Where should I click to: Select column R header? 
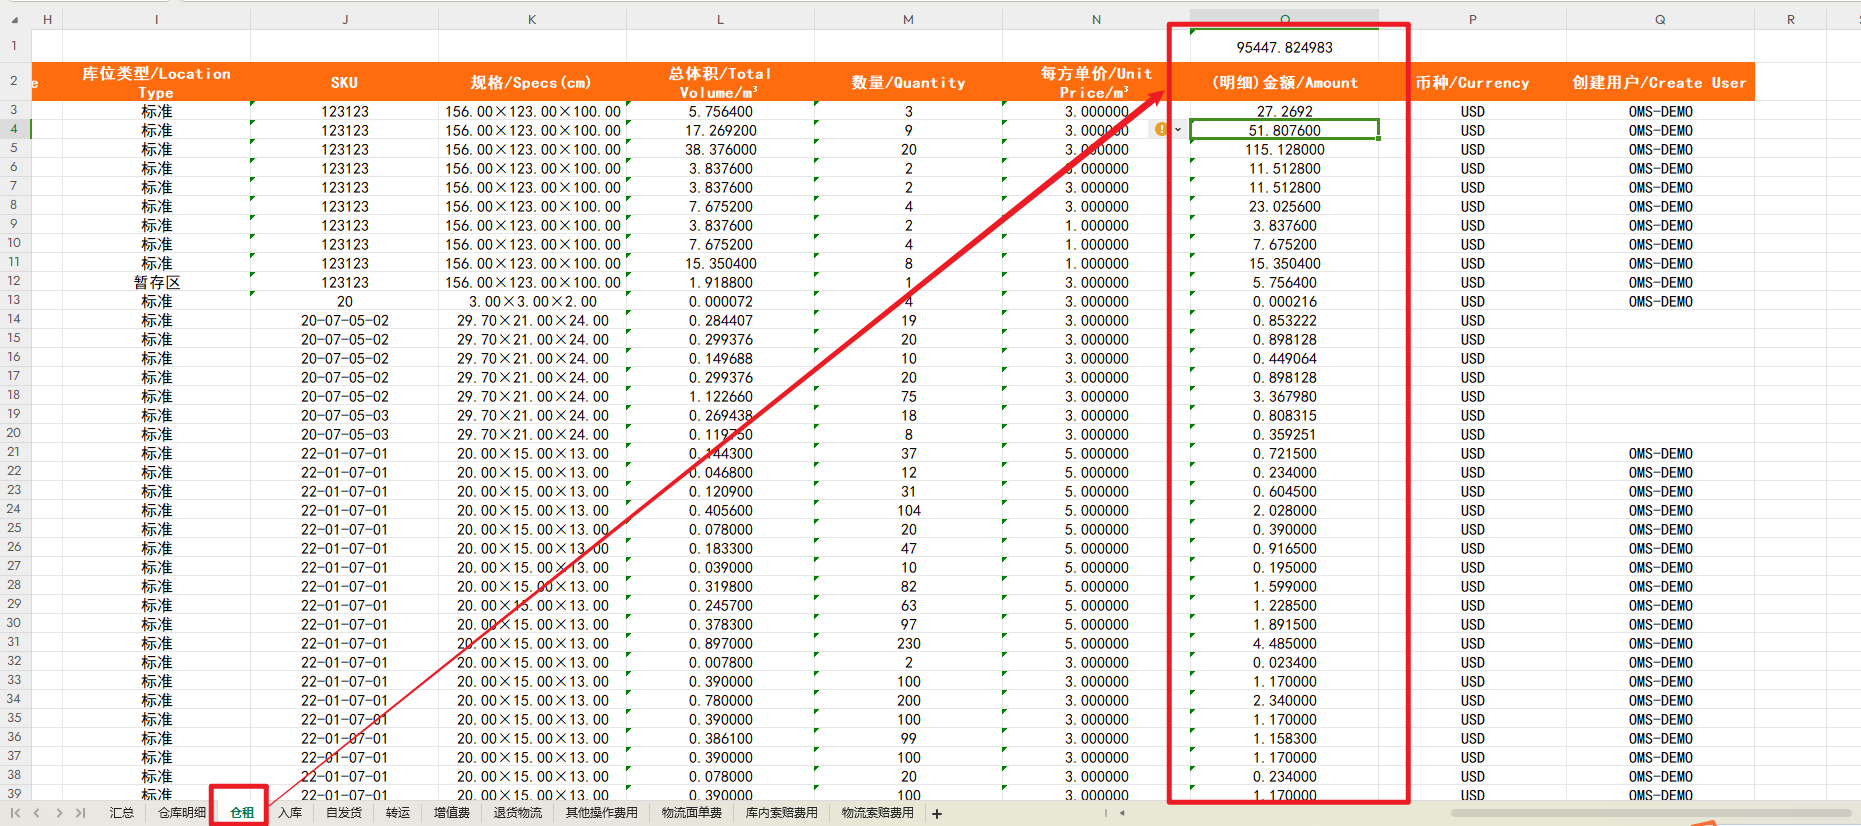(1790, 19)
